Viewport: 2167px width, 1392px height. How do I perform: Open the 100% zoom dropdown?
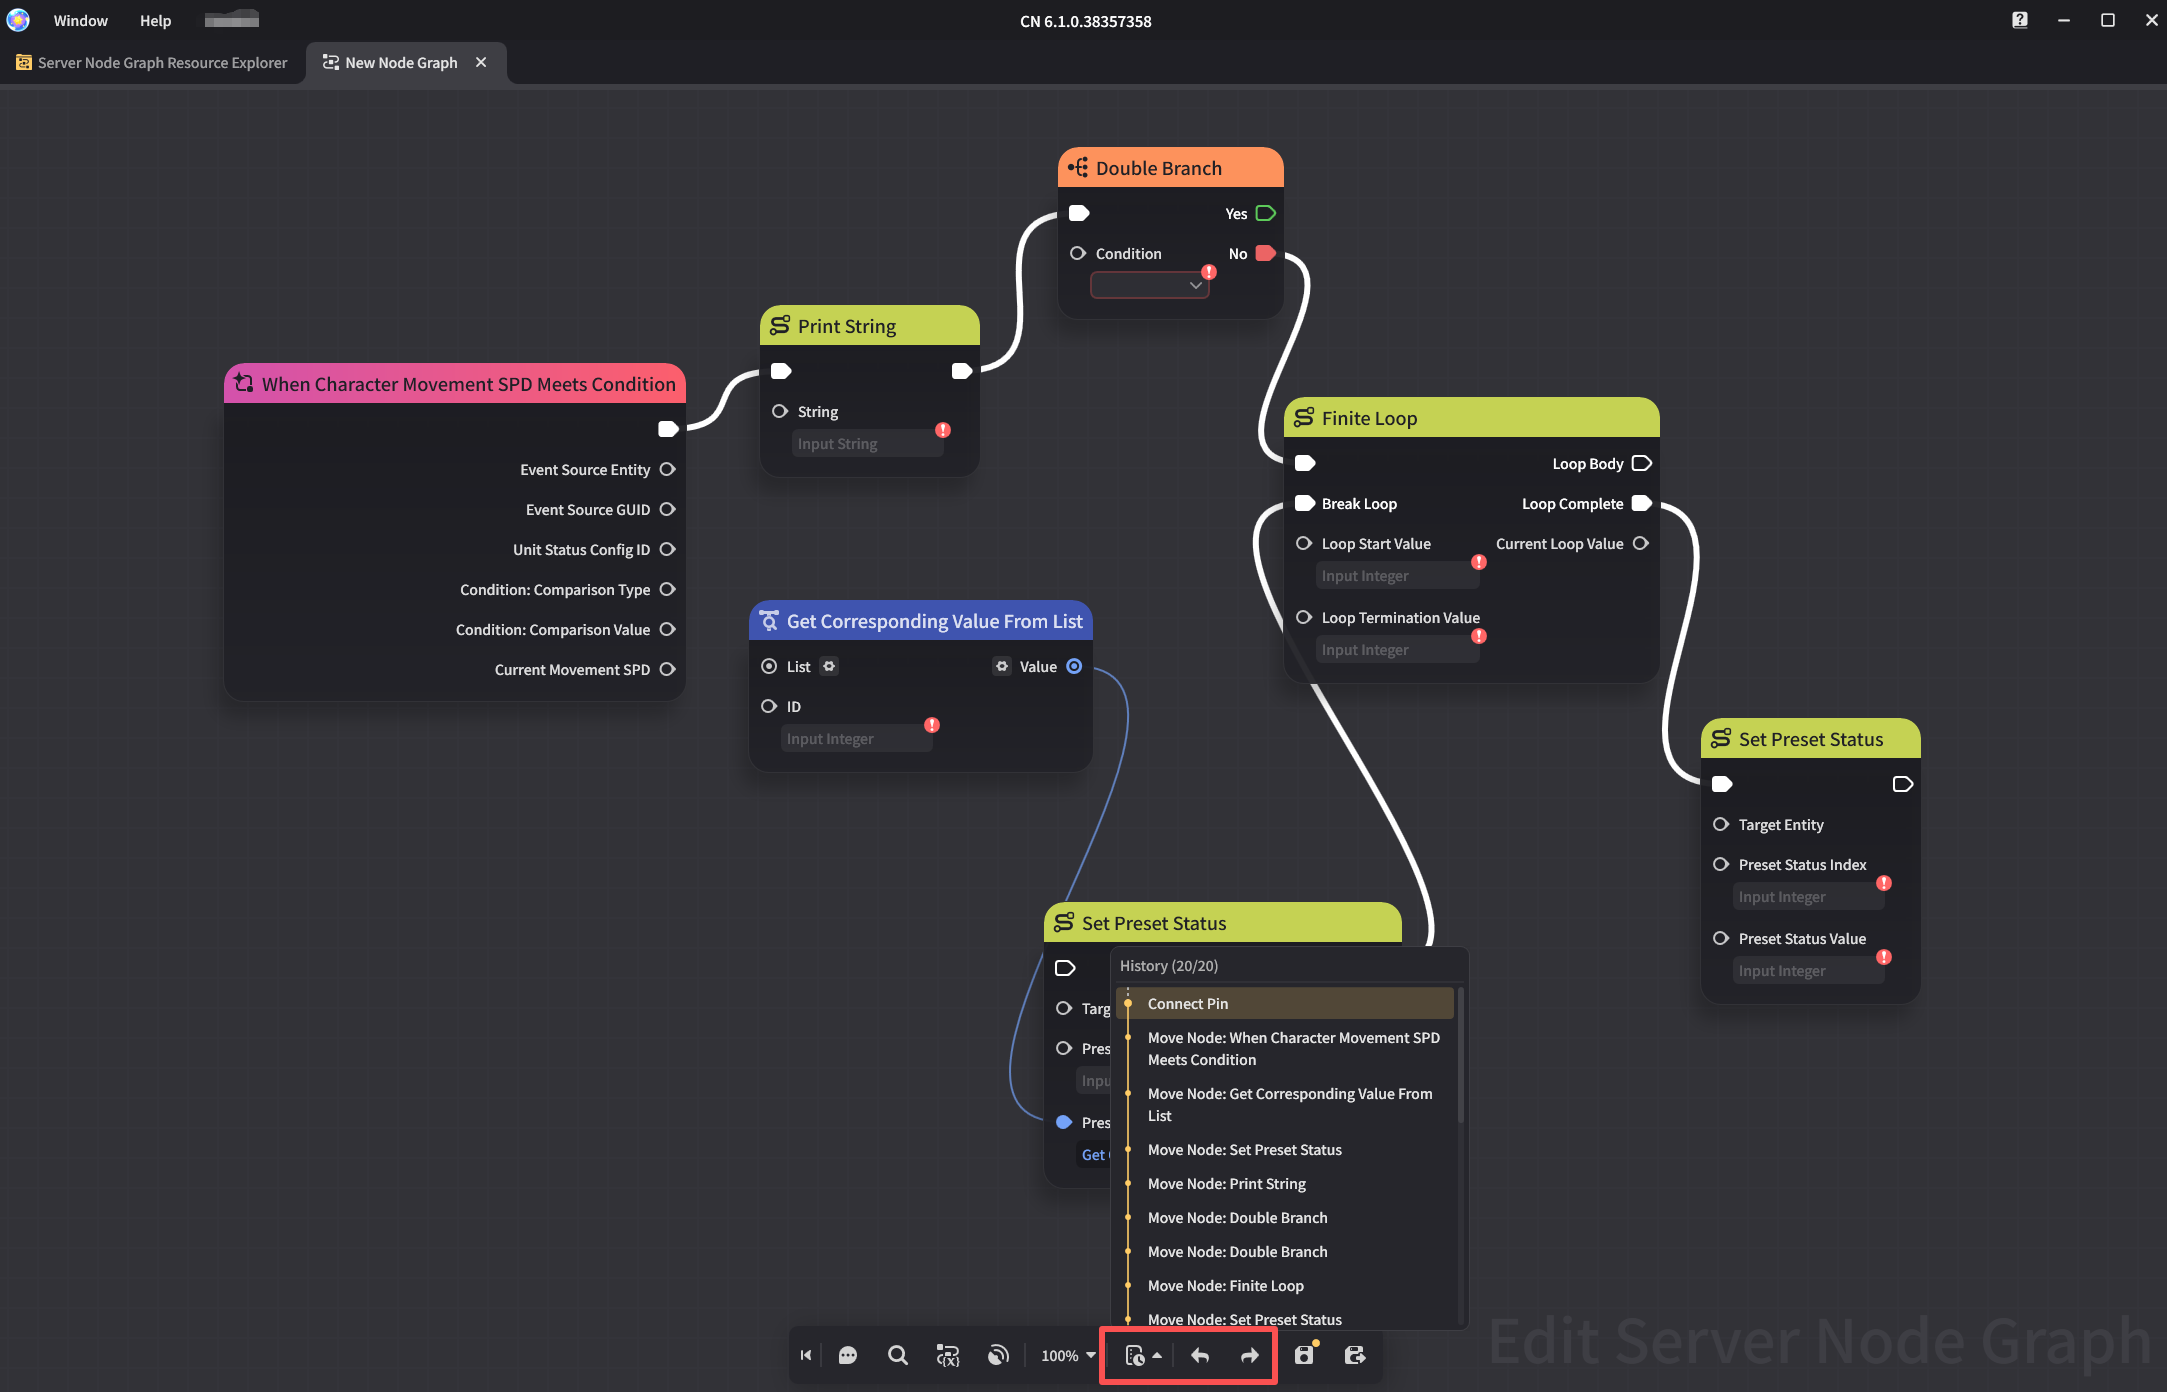(x=1068, y=1355)
